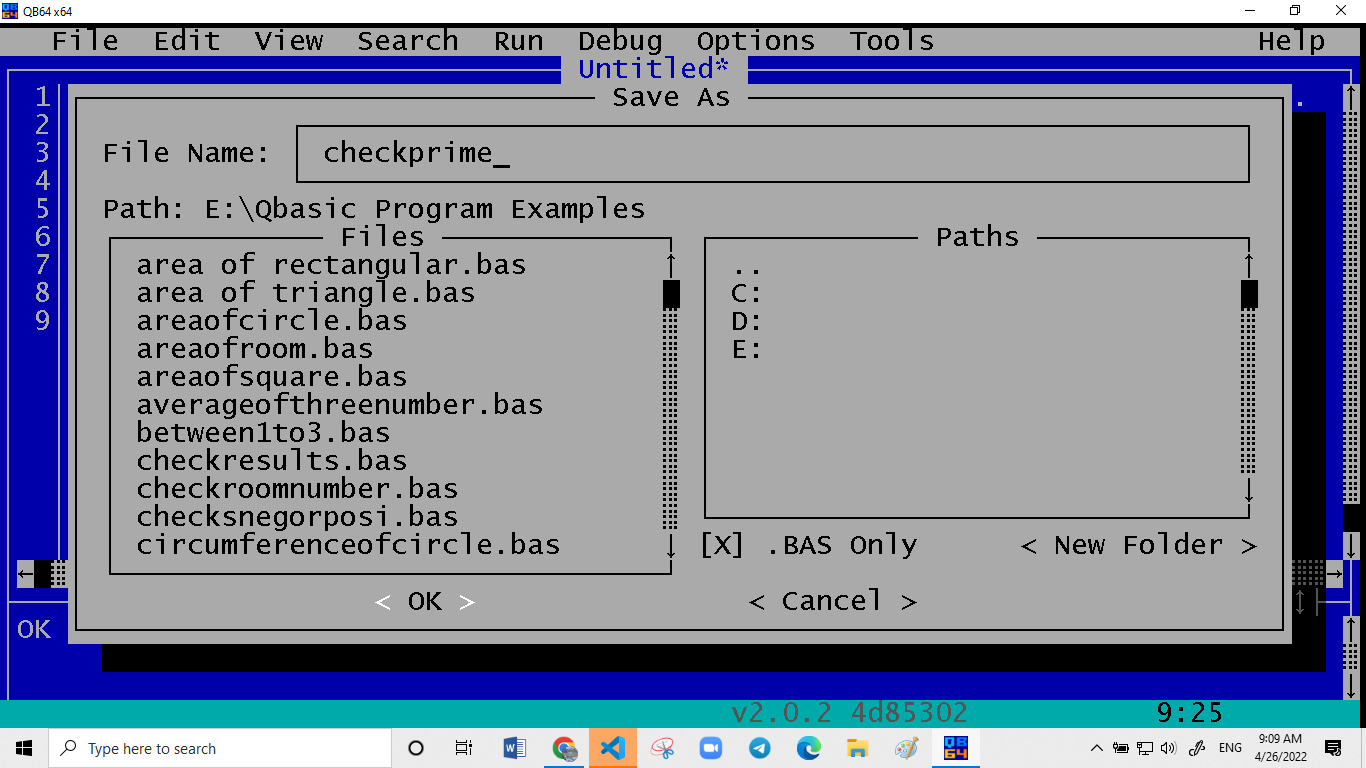The width and height of the screenshot is (1366, 768).
Task: Open File Explorer from the taskbar
Action: coord(857,747)
